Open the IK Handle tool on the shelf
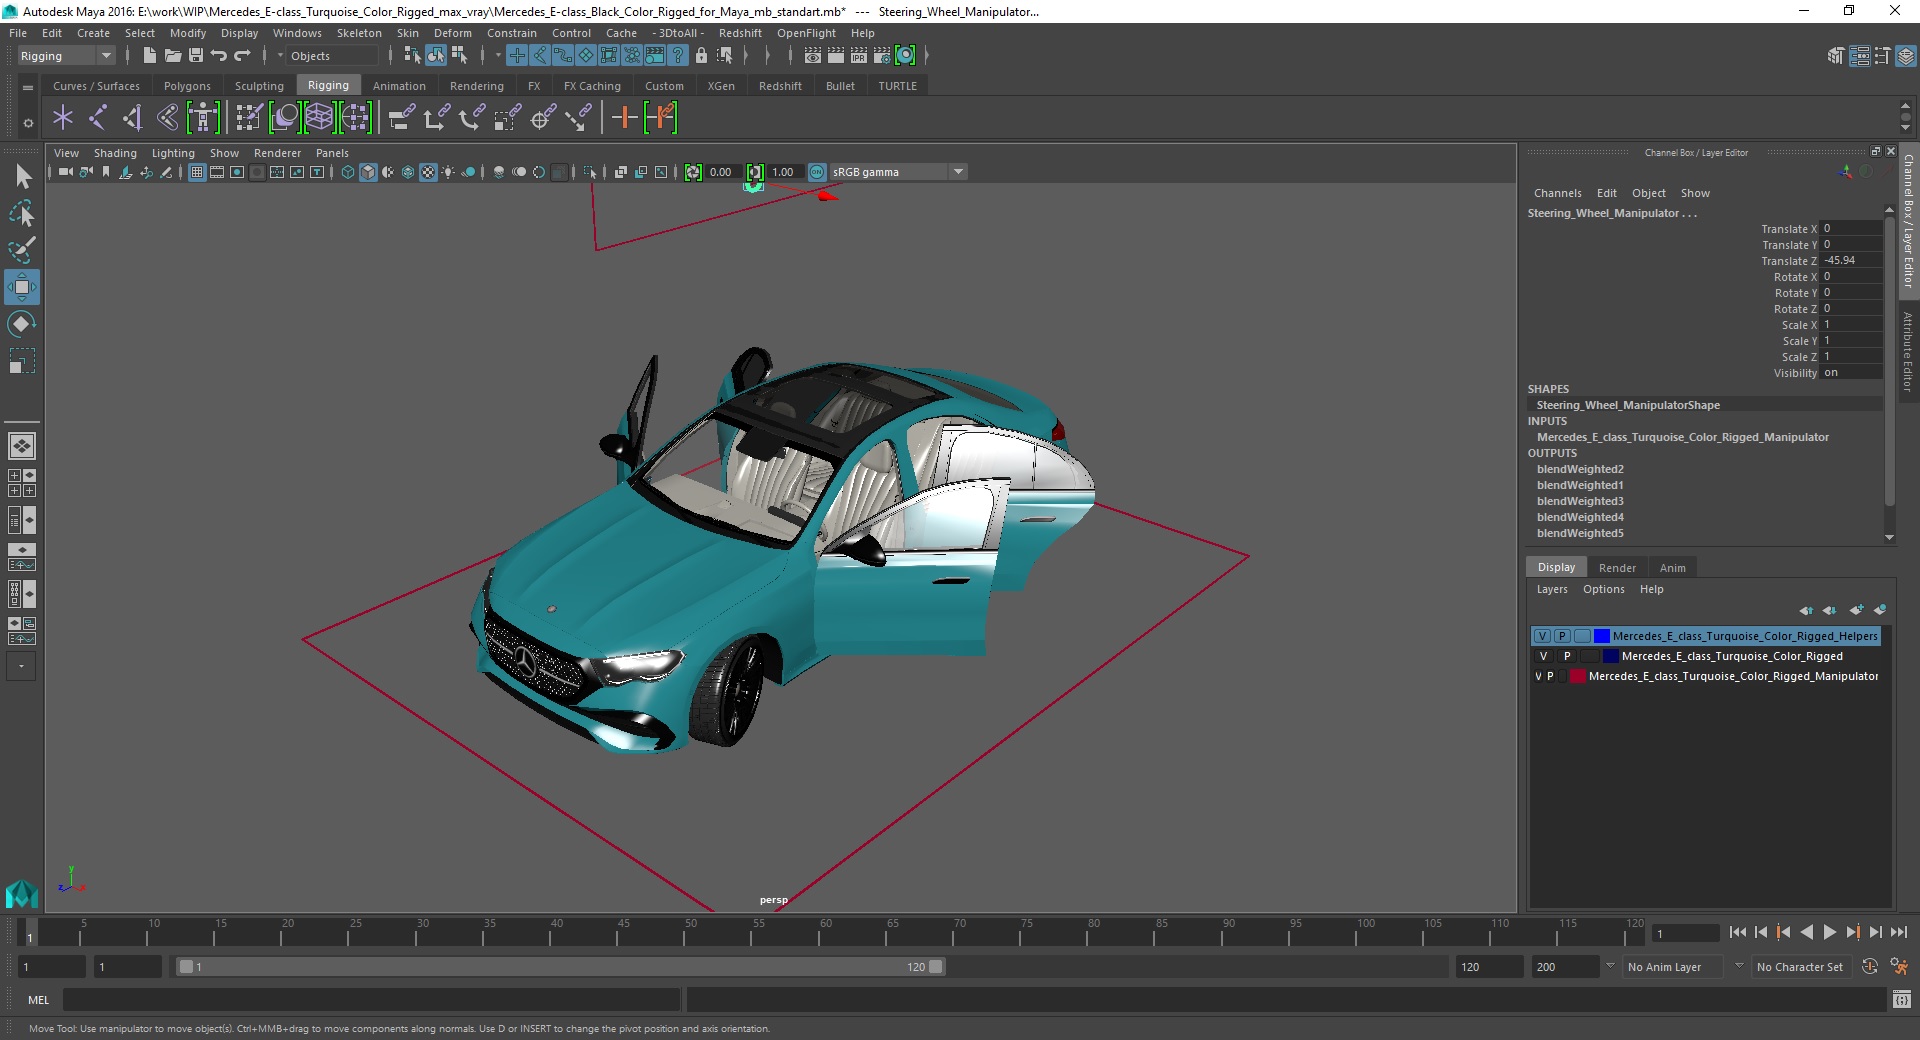 tap(132, 118)
